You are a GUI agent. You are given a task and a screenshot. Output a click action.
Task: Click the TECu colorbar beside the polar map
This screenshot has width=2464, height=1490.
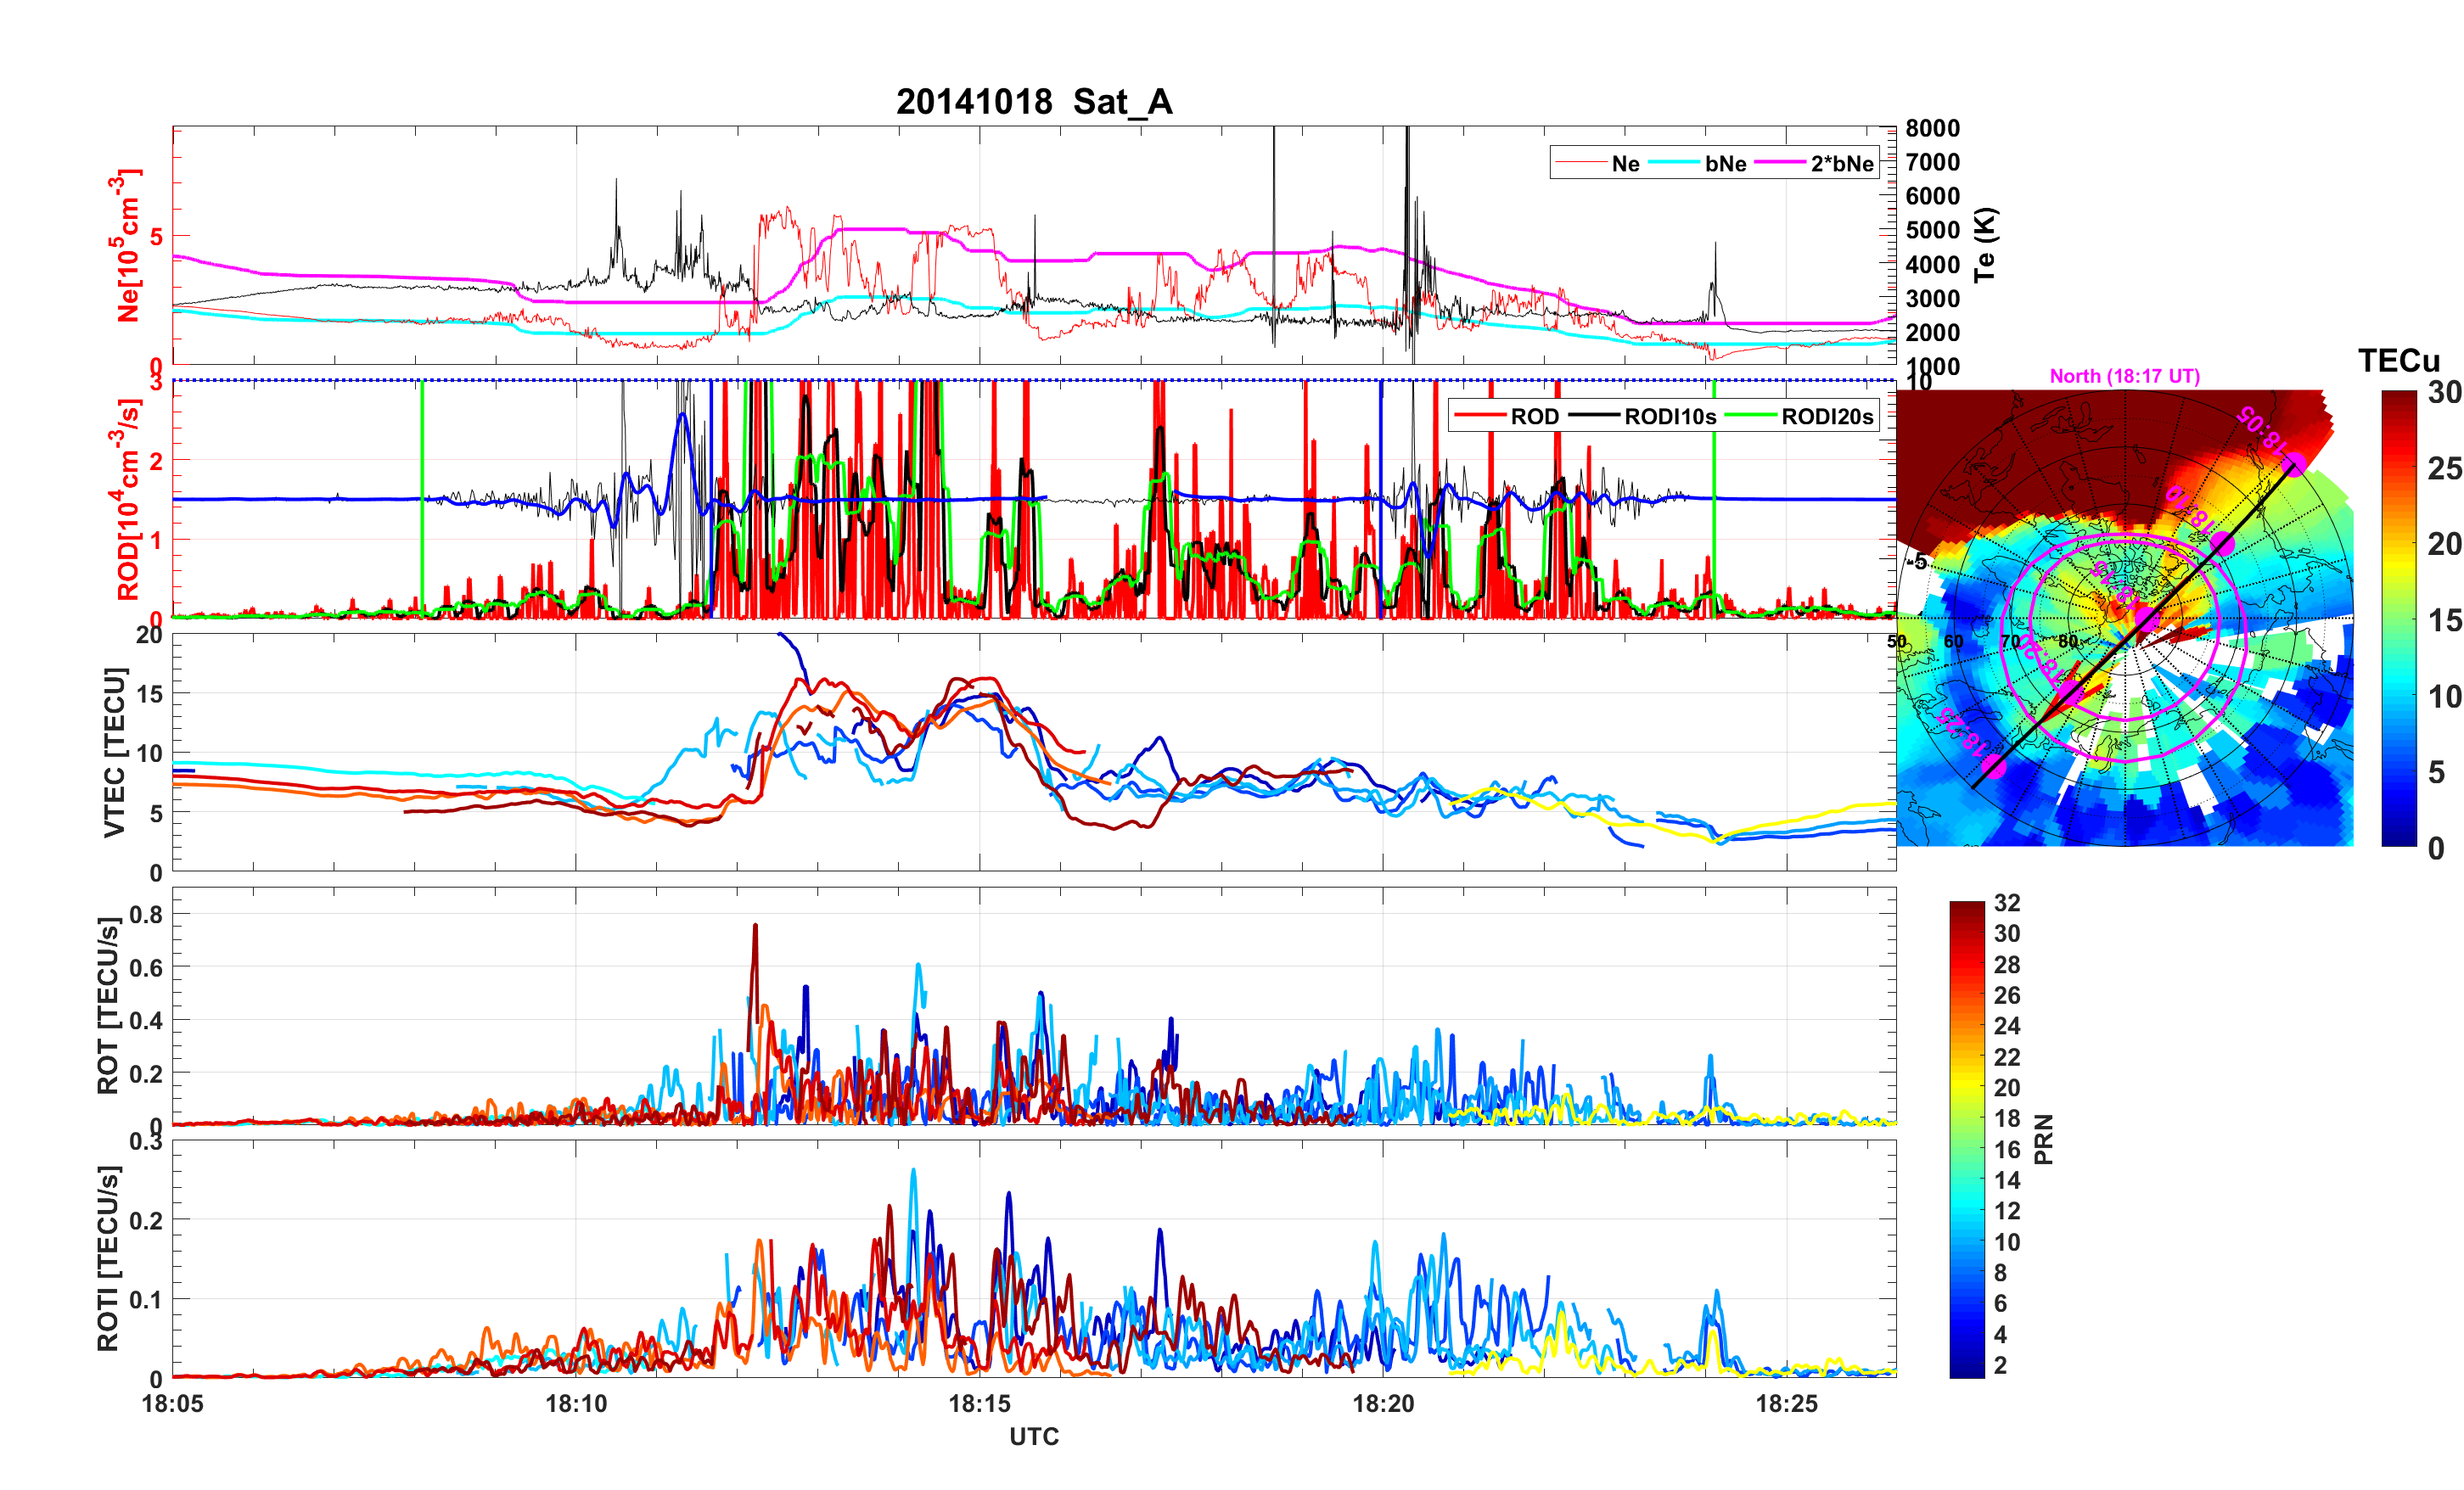pos(2399,618)
